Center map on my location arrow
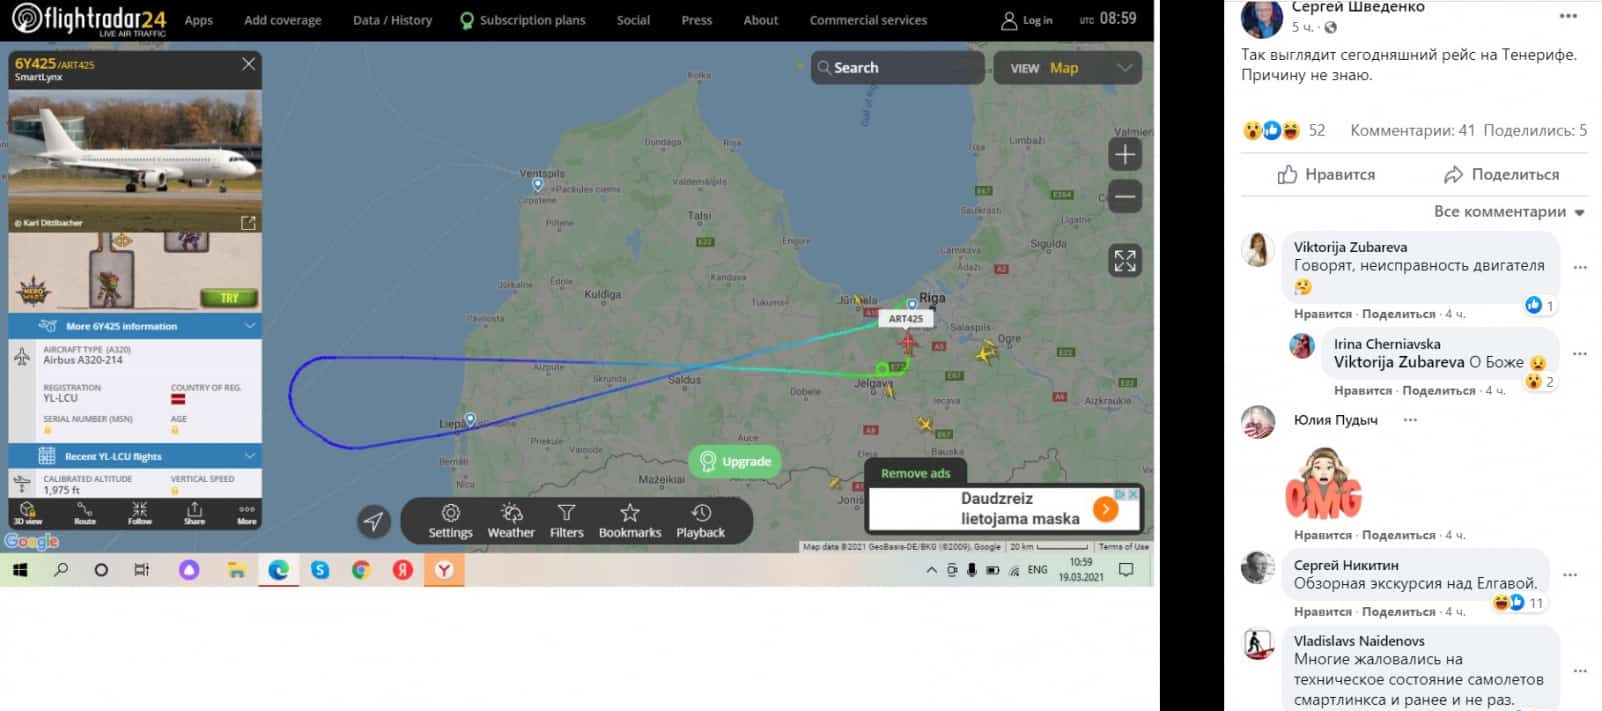Screen dimensions: 1602x711 (373, 521)
